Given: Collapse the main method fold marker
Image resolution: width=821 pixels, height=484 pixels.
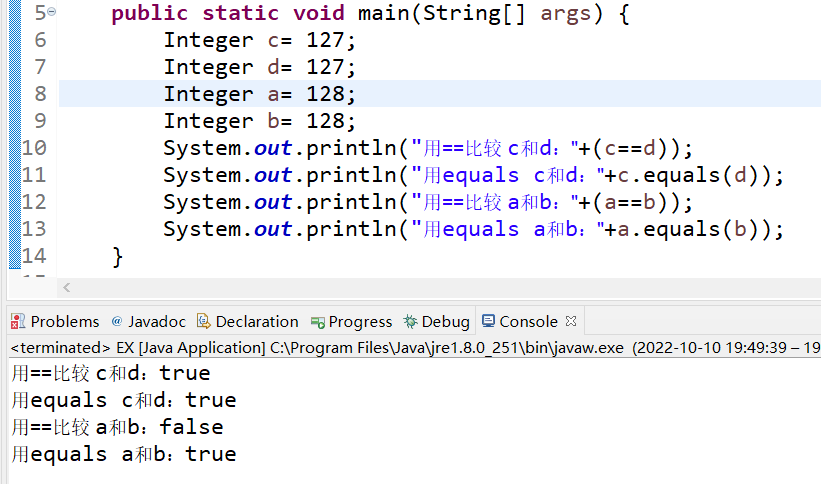Looking at the screenshot, I should coord(52,12).
